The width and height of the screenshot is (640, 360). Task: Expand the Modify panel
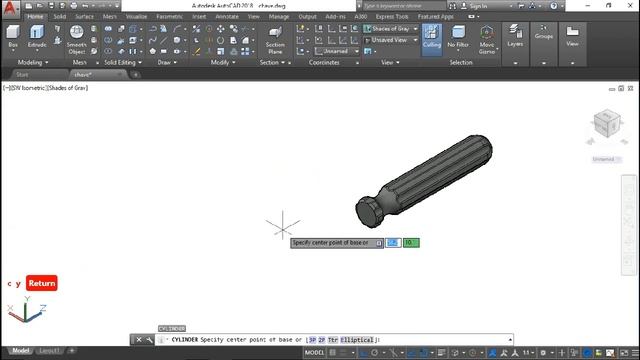[222, 62]
